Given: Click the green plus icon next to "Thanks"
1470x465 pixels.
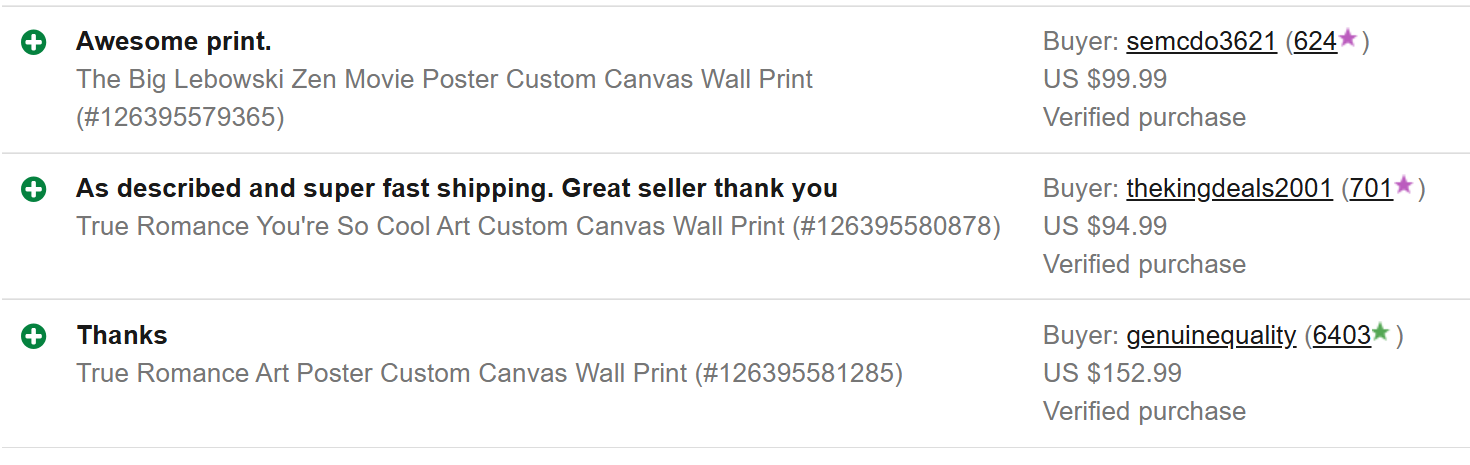Looking at the screenshot, I should pyautogui.click(x=34, y=336).
